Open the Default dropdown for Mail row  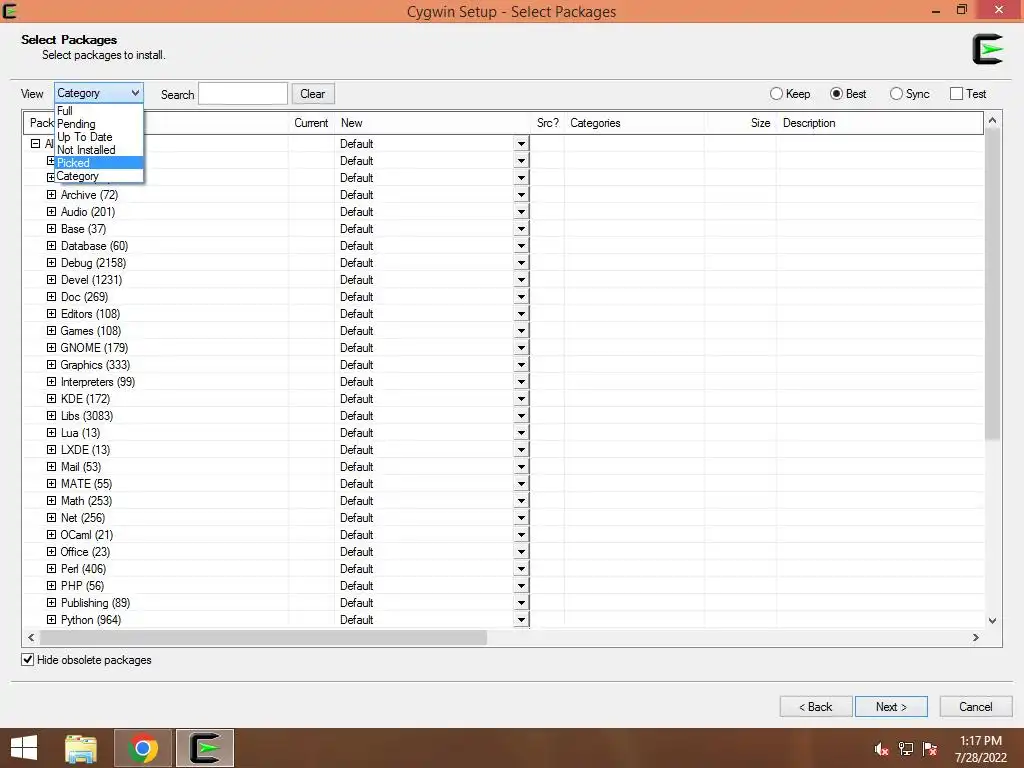(521, 467)
